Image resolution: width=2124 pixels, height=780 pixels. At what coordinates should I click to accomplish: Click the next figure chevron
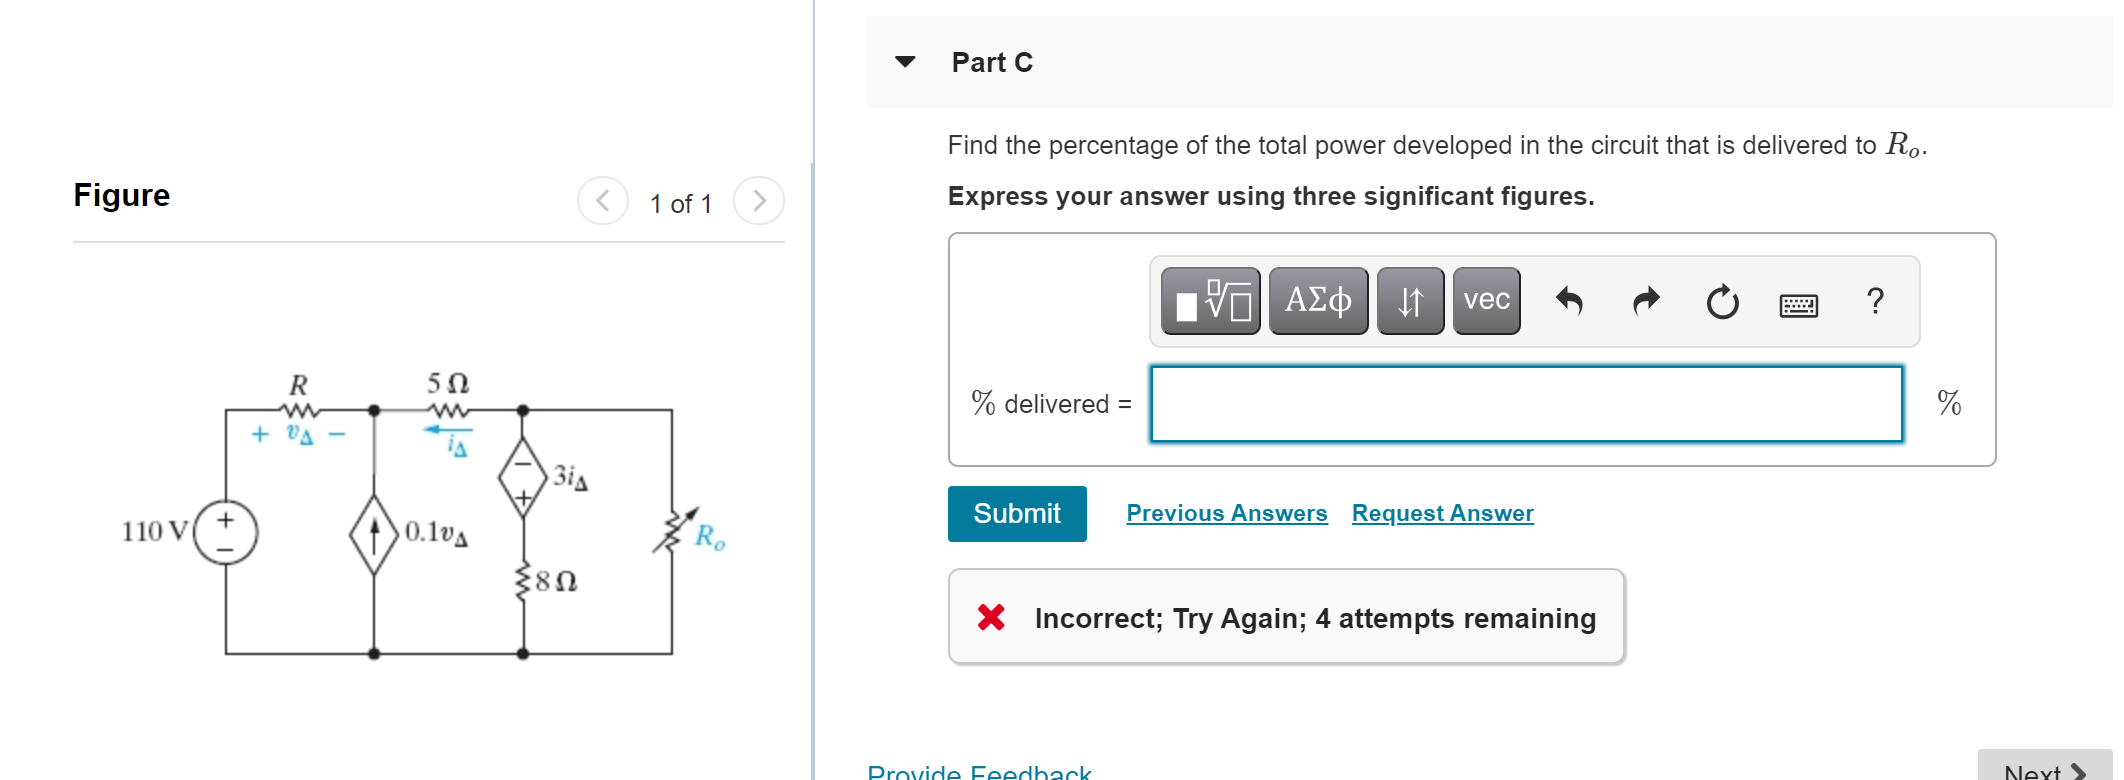[x=759, y=200]
